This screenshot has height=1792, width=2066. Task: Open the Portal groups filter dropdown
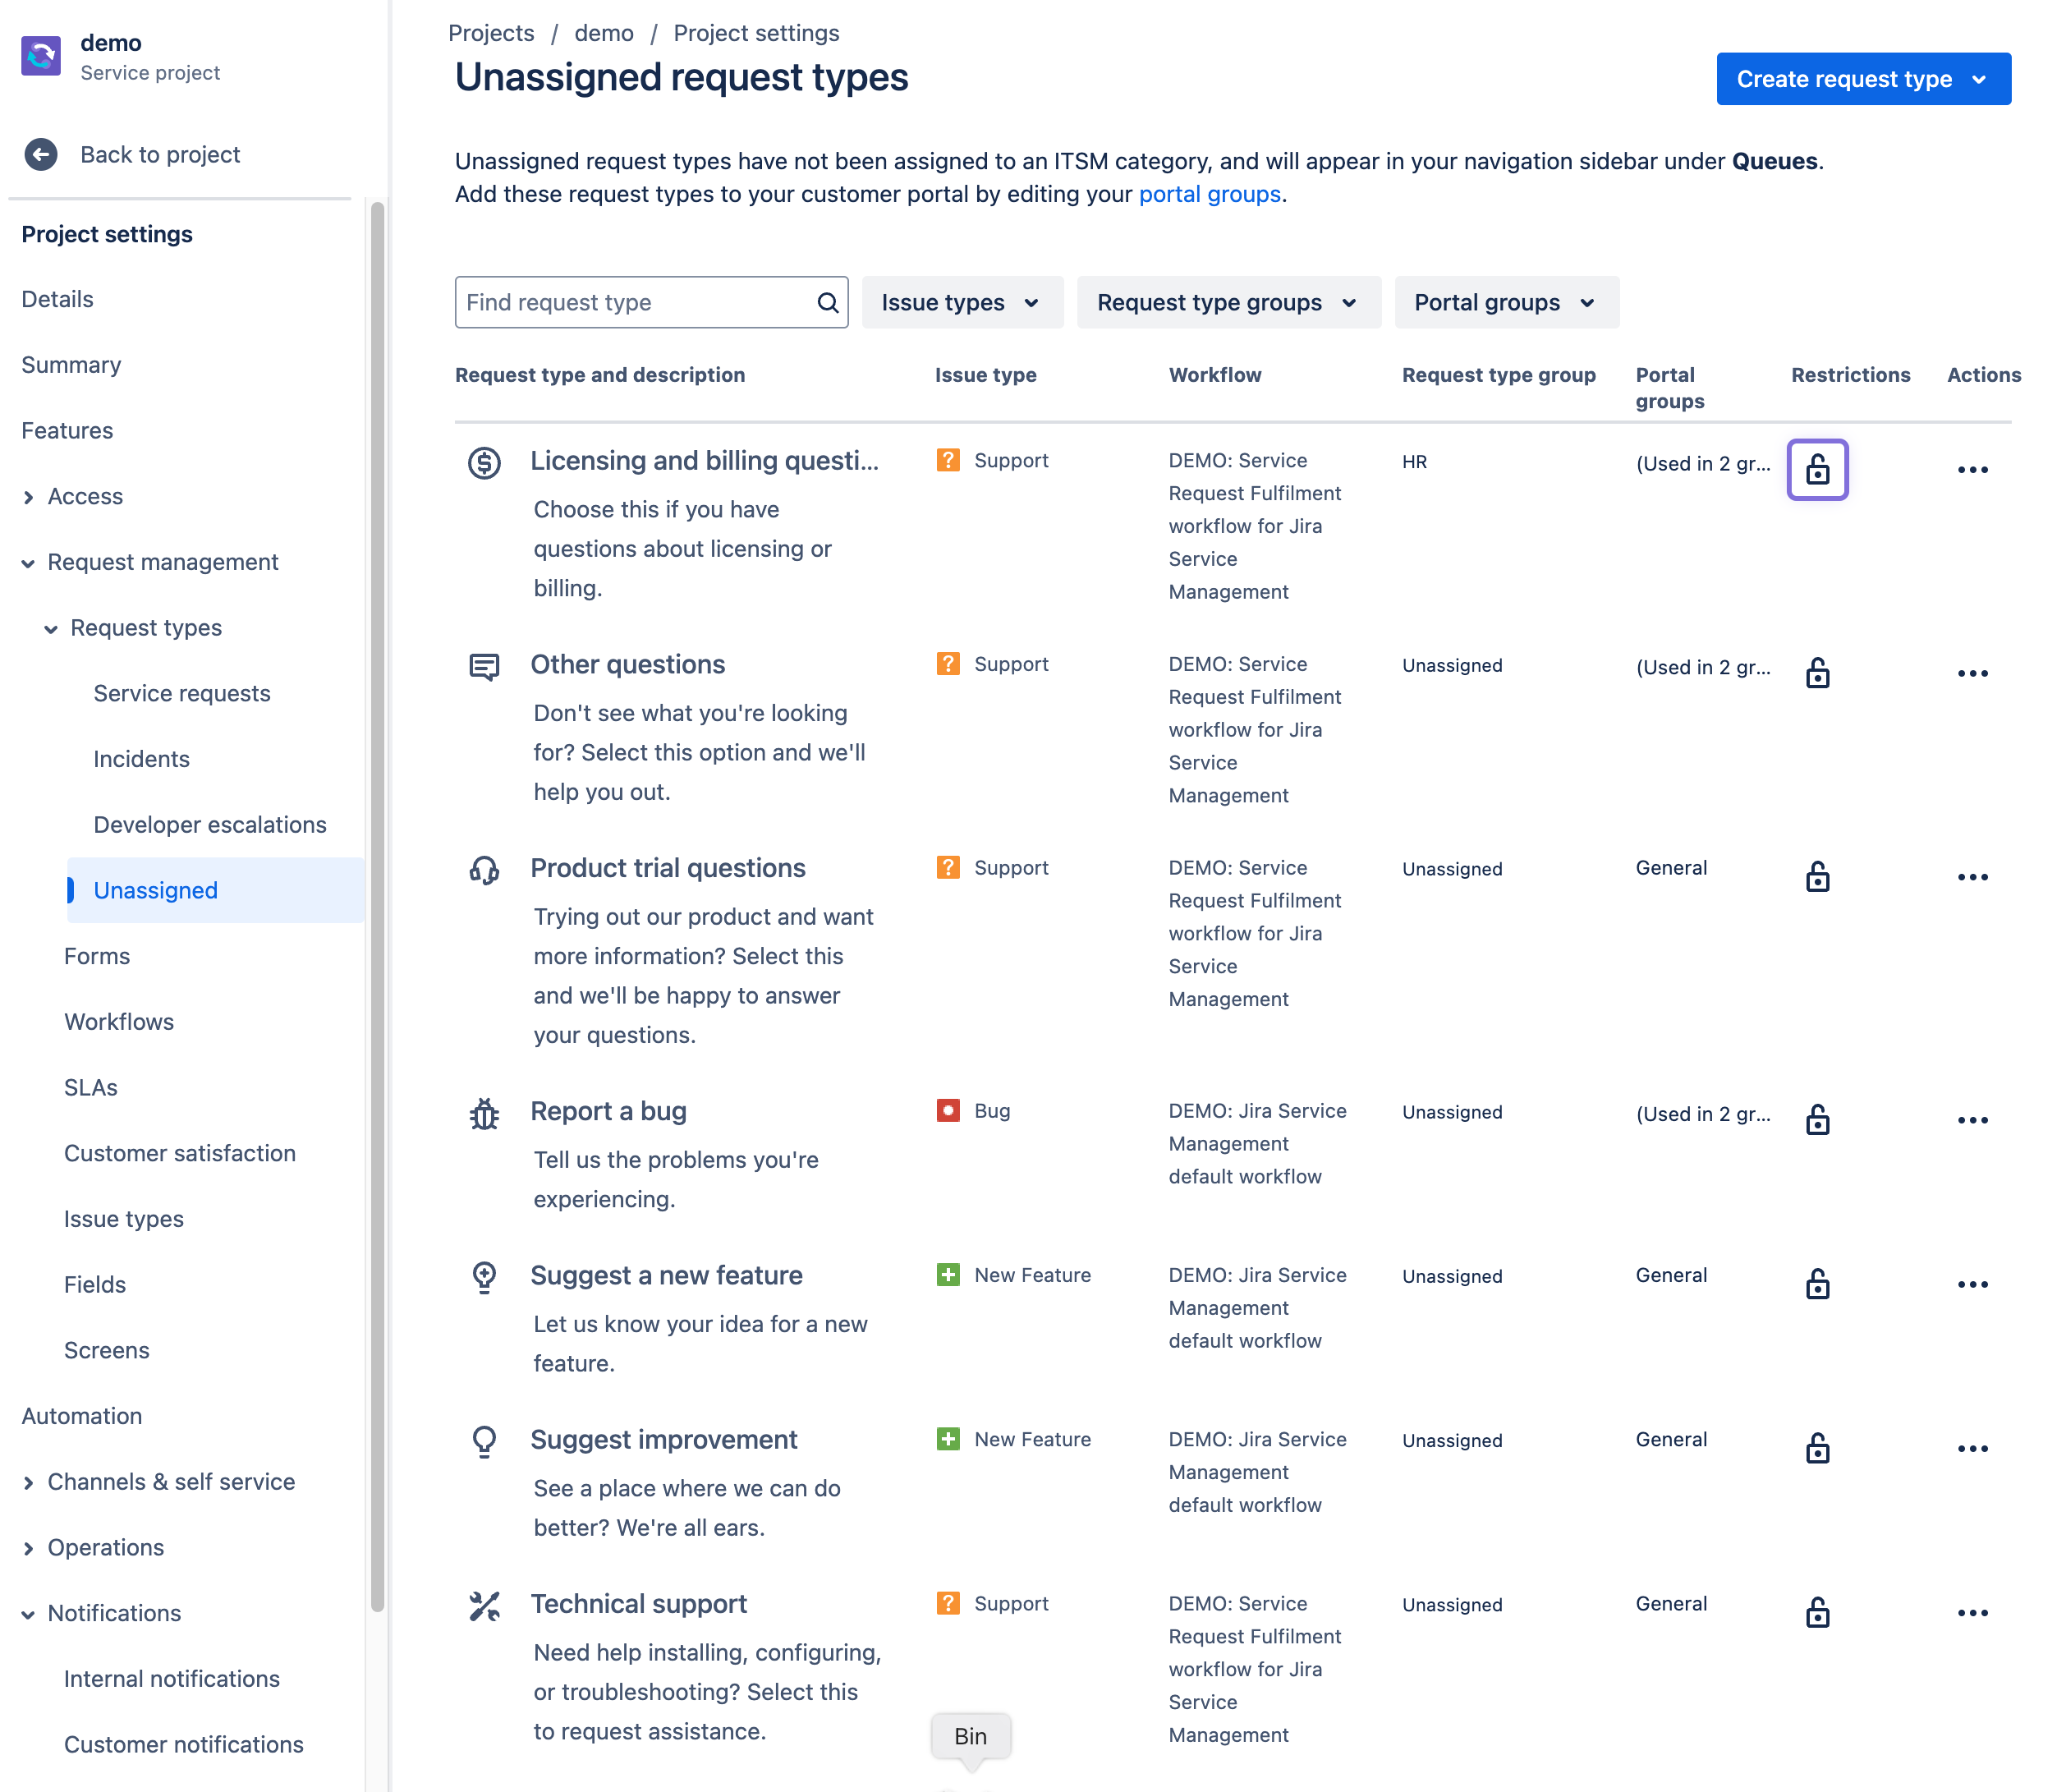(x=1506, y=302)
